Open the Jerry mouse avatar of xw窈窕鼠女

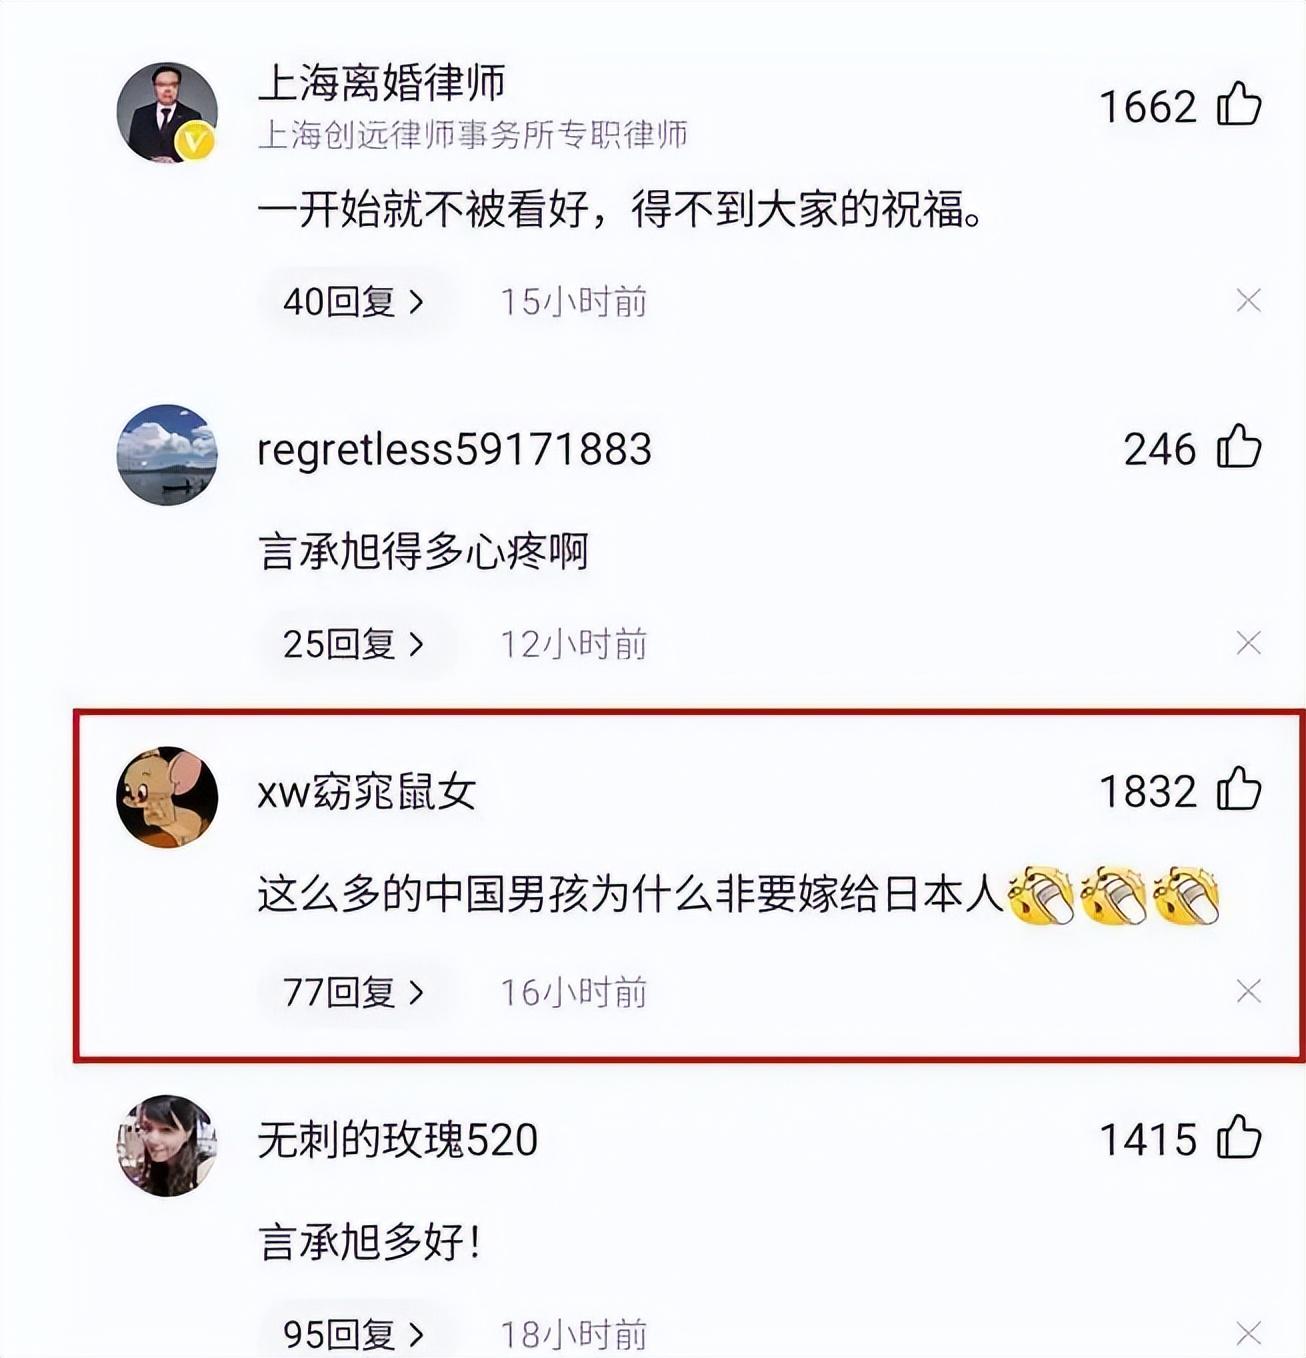[x=167, y=797]
